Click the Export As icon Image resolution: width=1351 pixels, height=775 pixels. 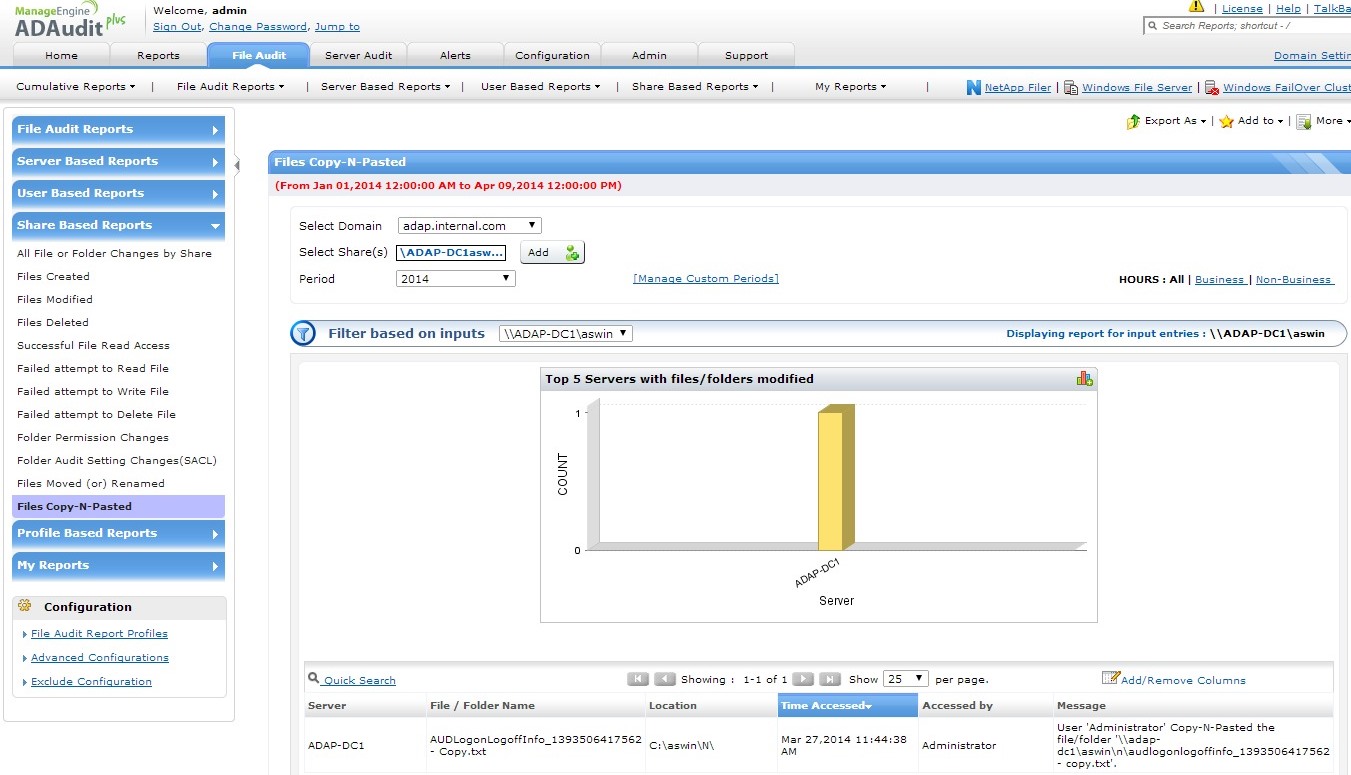point(1133,121)
